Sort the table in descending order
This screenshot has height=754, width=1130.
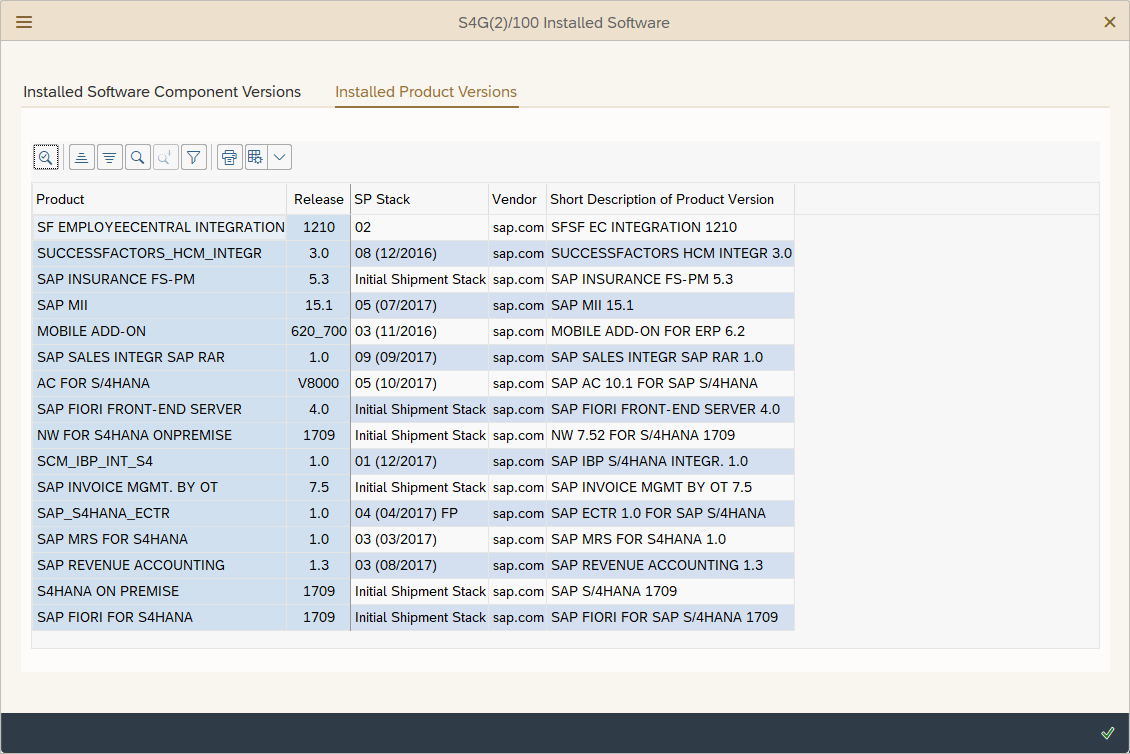pyautogui.click(x=110, y=157)
